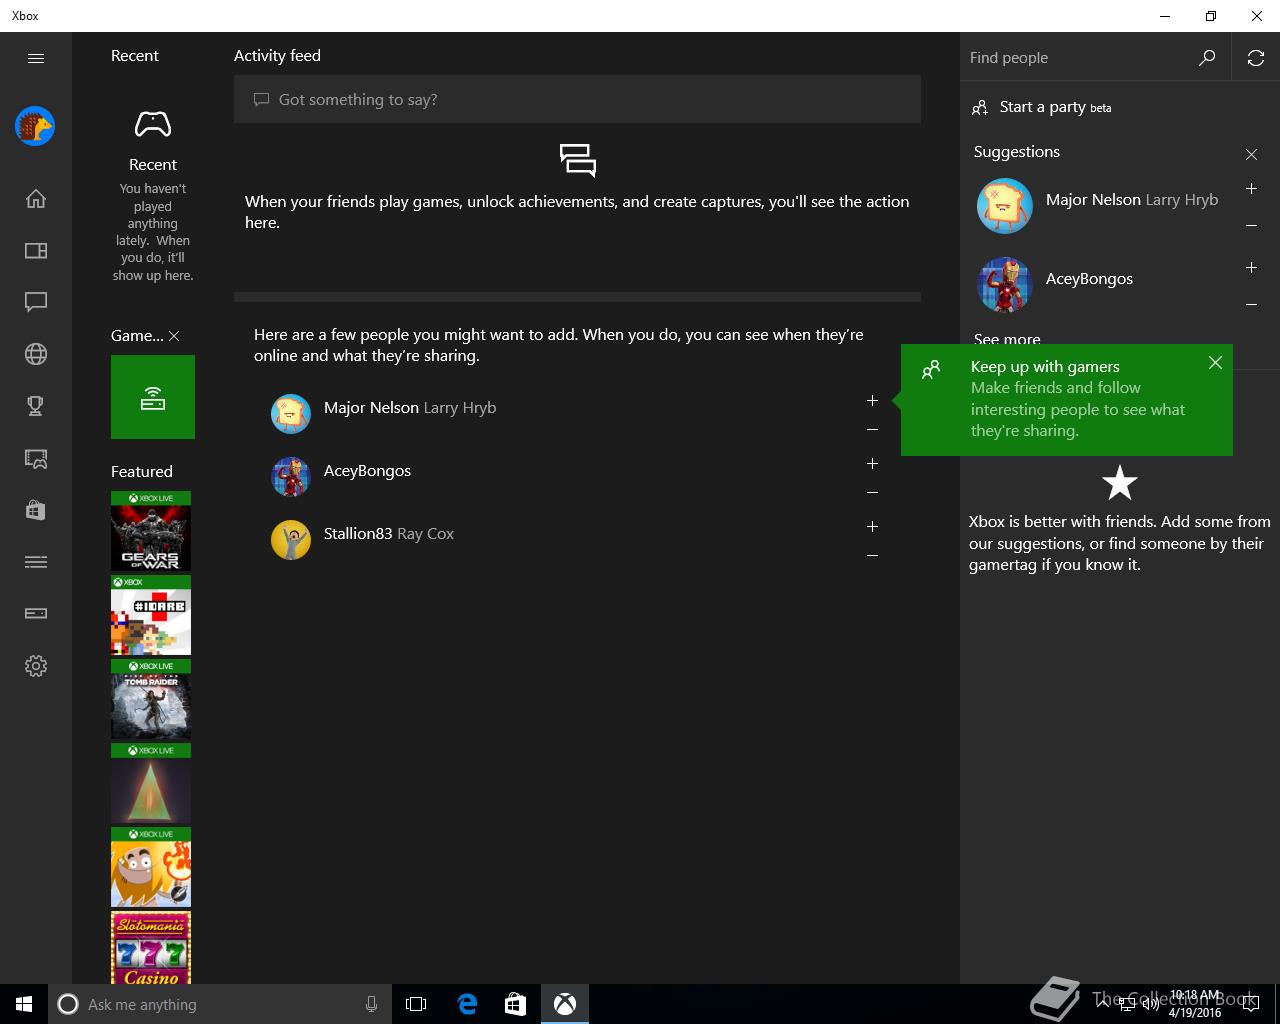This screenshot has width=1280, height=1024.
Task: Open the trending list sidebar icon
Action: 36,562
